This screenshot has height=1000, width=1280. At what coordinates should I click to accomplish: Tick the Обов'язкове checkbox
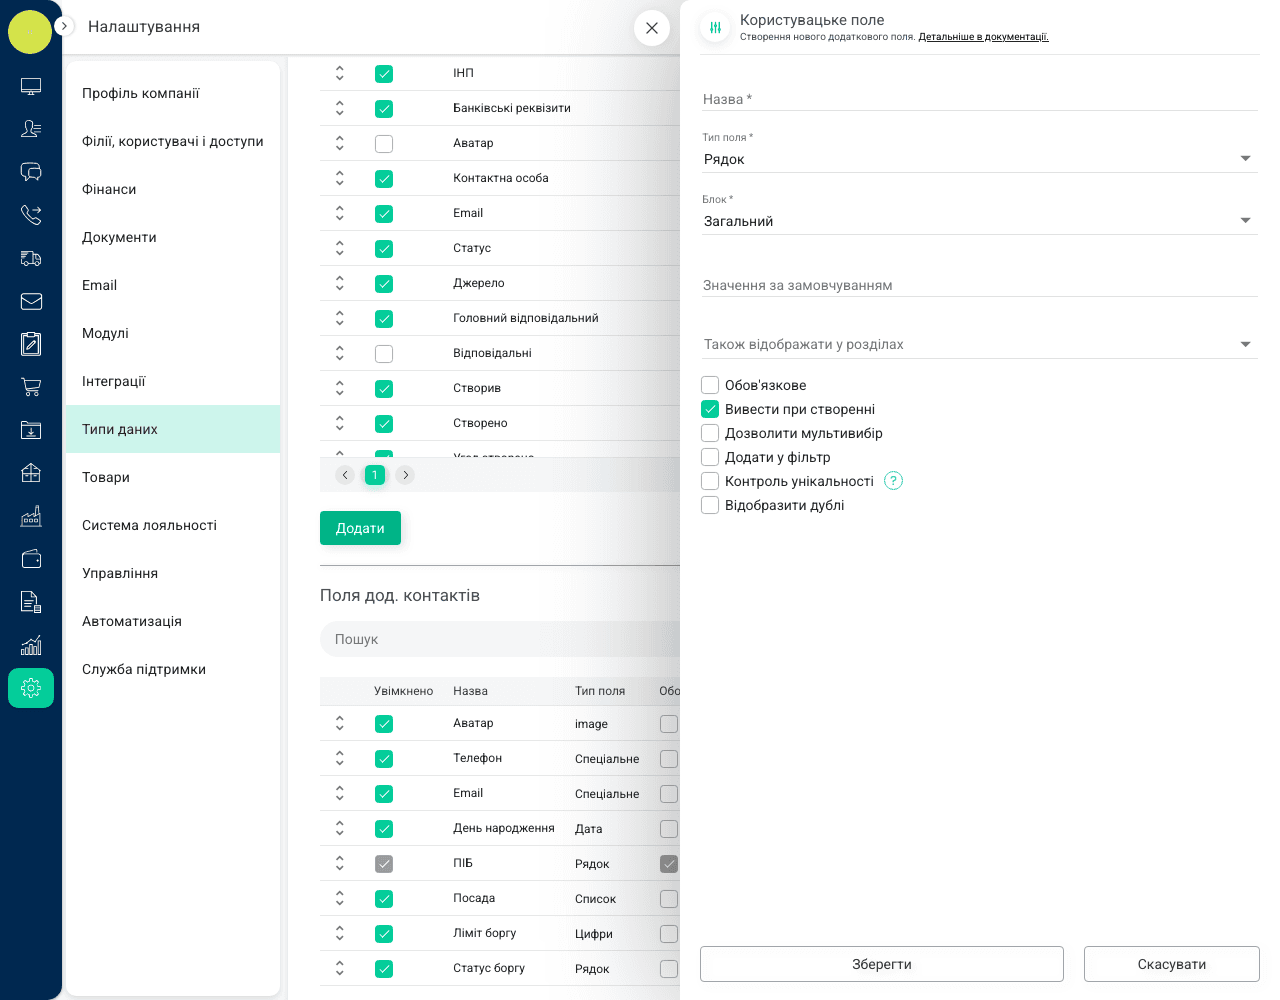point(710,385)
